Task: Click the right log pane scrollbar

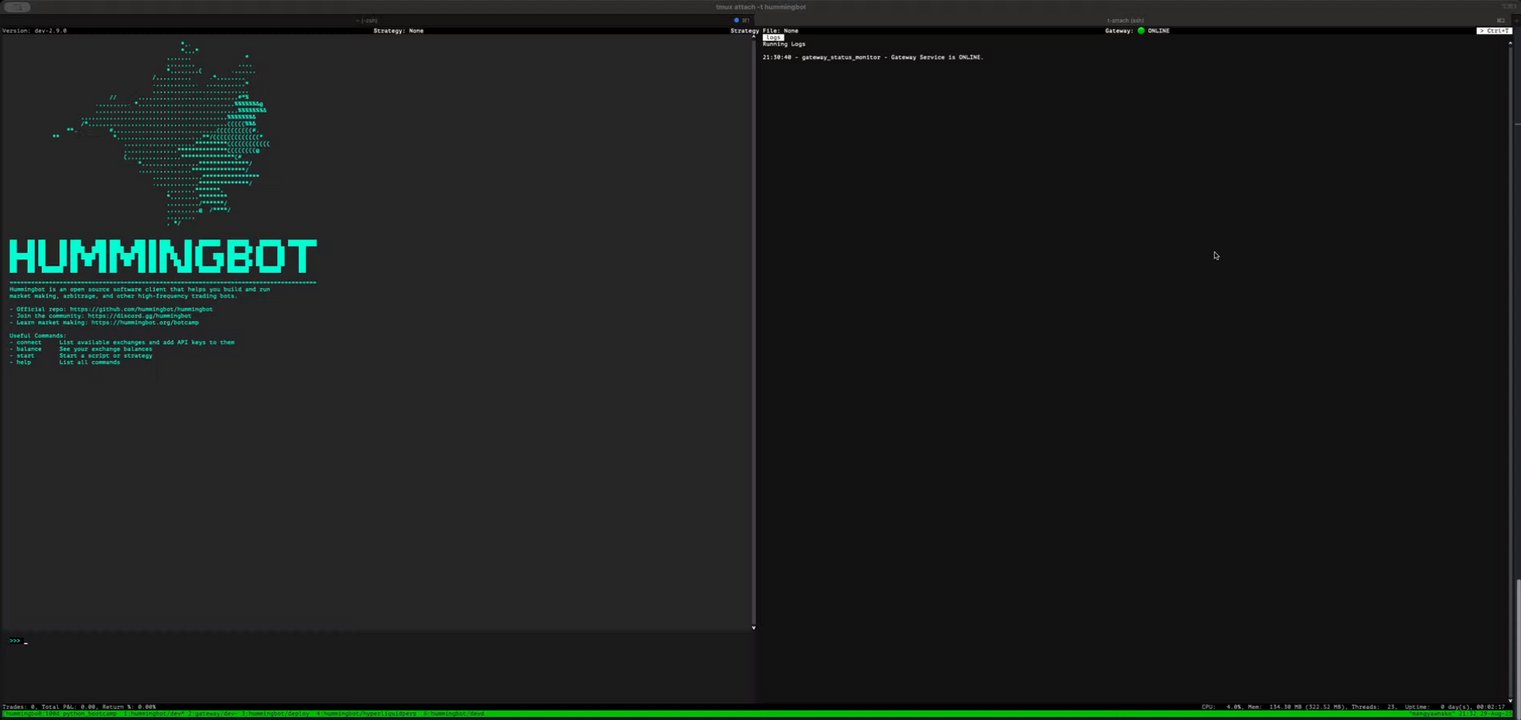Action: pyautogui.click(x=1510, y=370)
